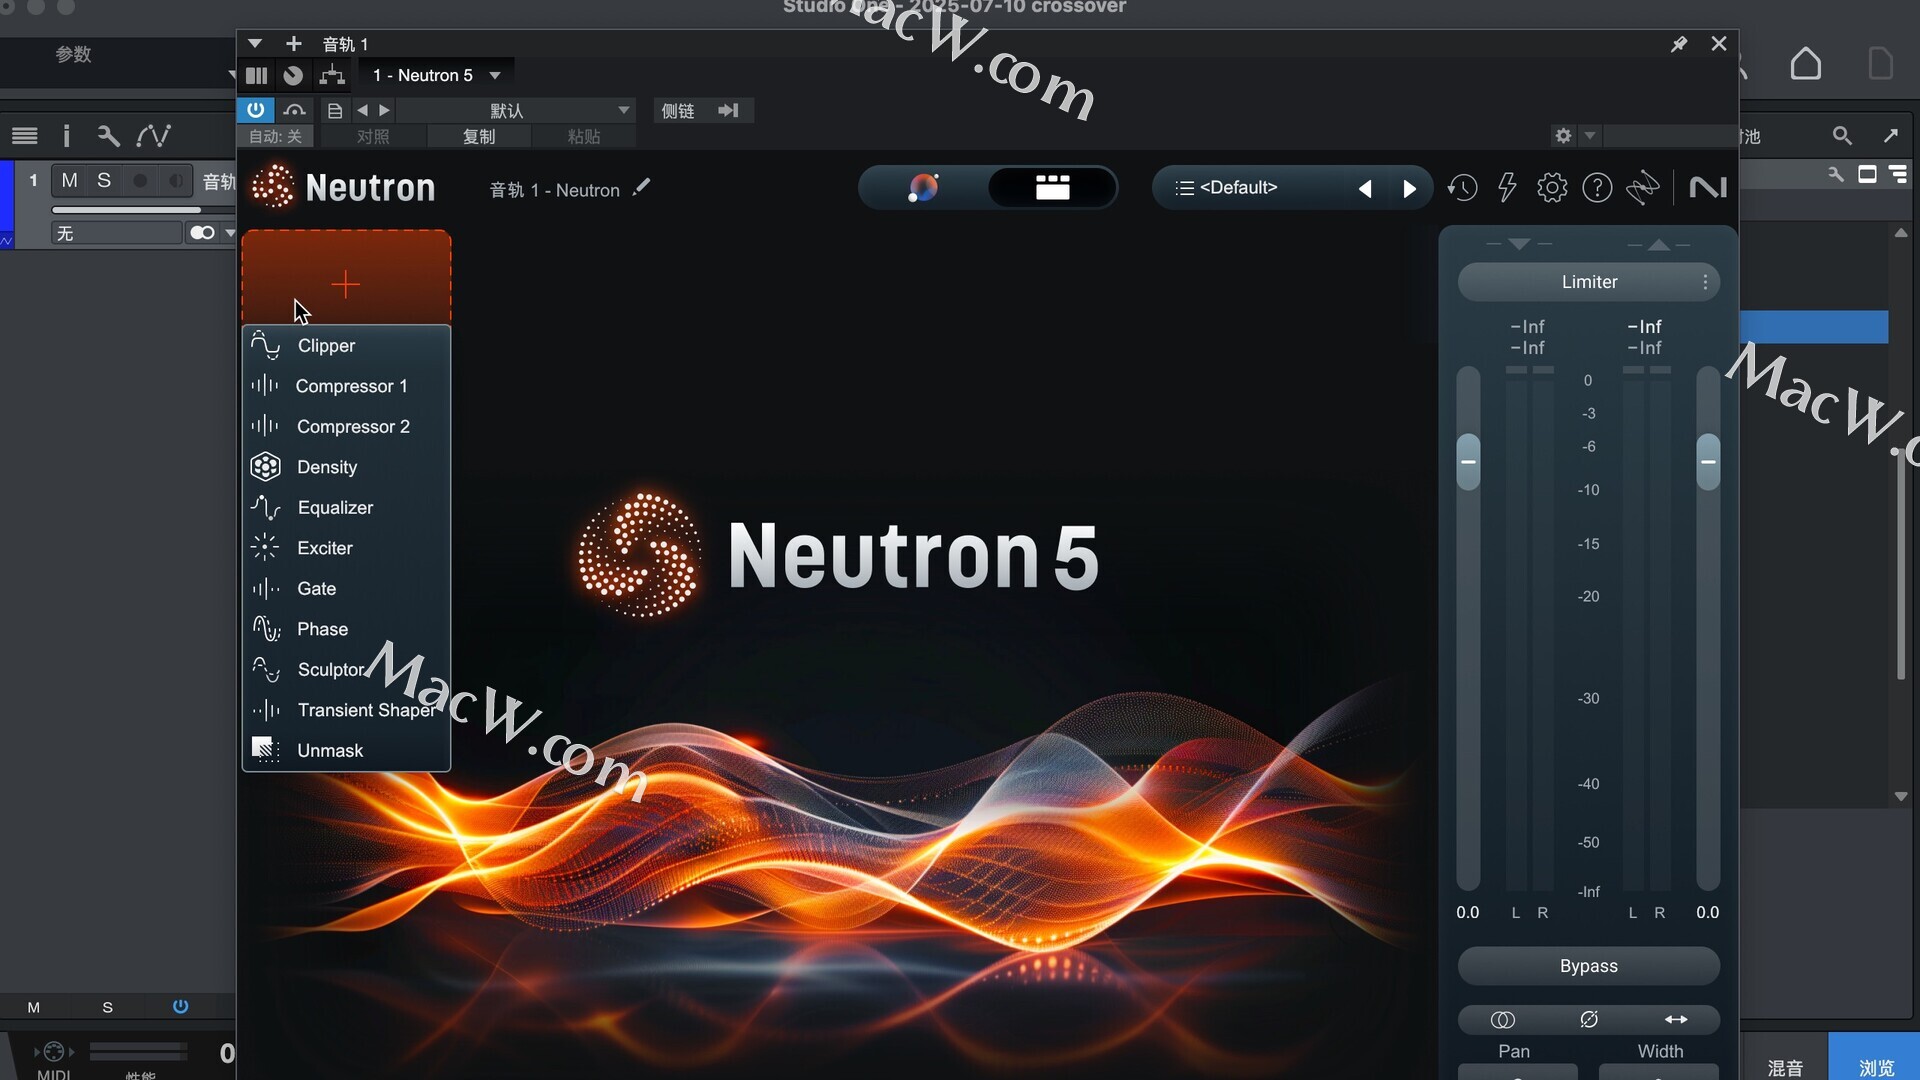This screenshot has width=1920, height=1080.
Task: Open the macro controls knob icon
Action: point(293,75)
